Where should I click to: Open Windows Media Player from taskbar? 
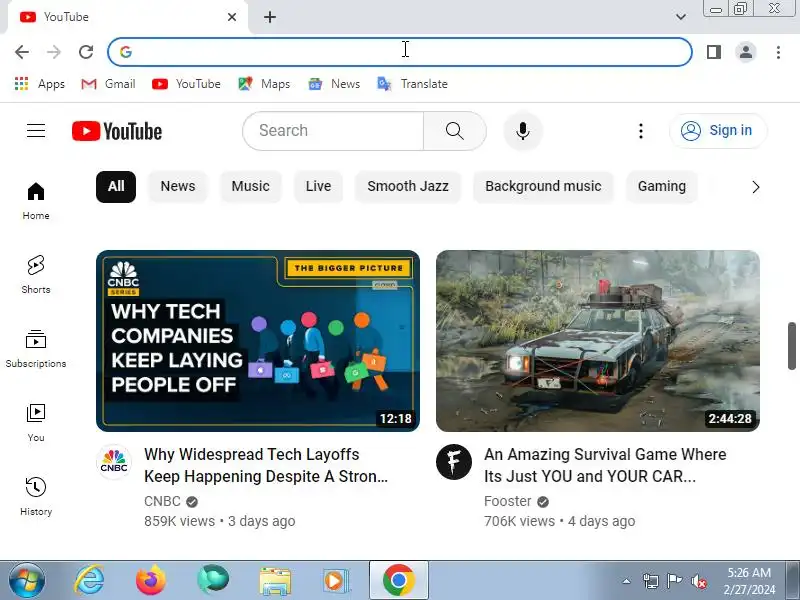click(x=335, y=581)
